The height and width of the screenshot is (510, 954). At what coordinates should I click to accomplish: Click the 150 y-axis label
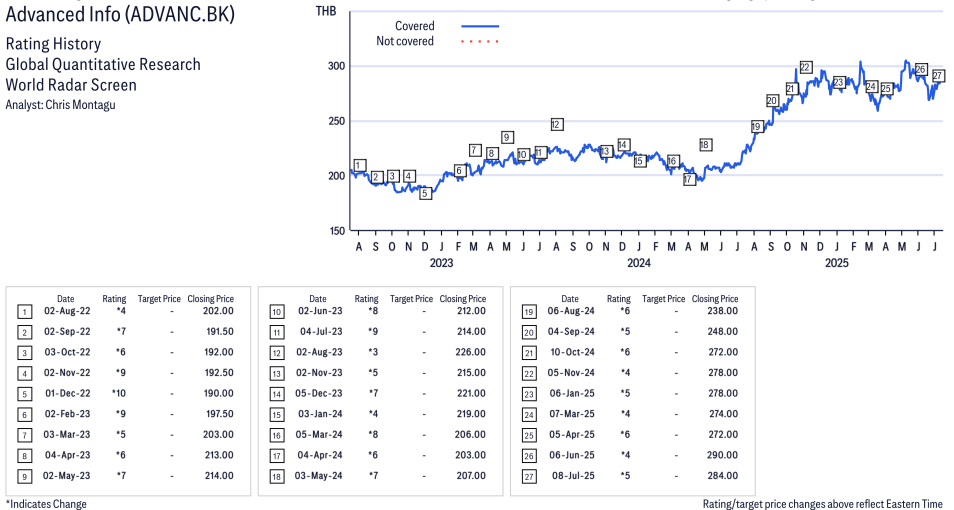tap(336, 231)
